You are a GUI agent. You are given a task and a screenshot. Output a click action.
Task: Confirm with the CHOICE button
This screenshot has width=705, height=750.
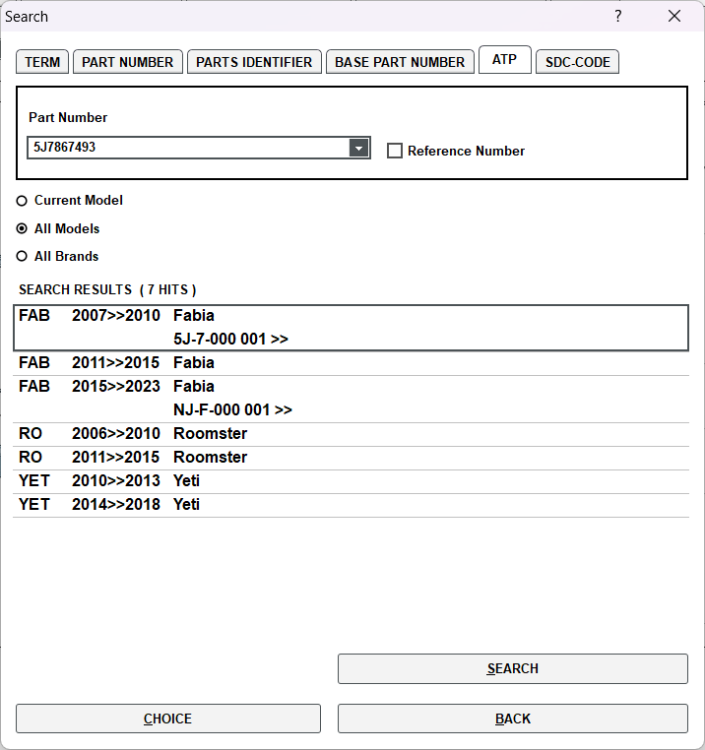click(x=168, y=718)
